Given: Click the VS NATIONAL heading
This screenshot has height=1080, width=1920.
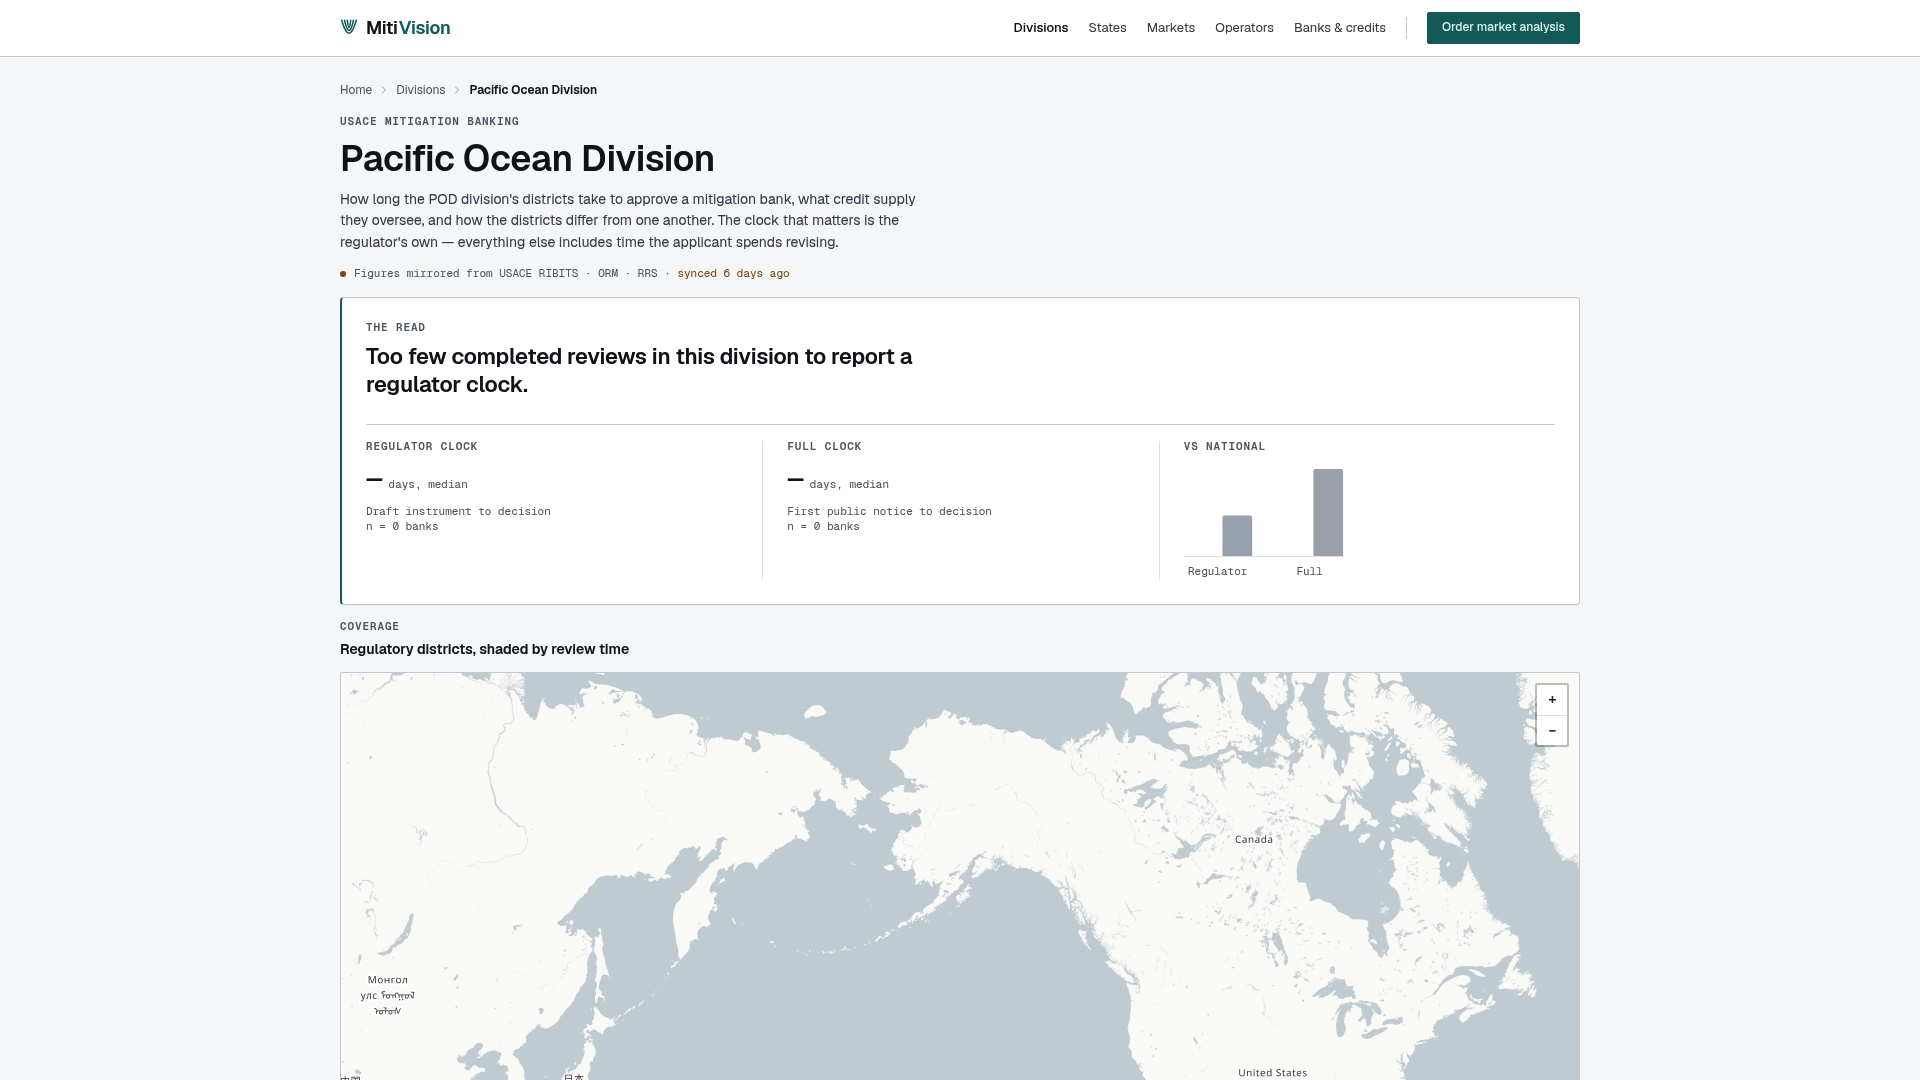Looking at the screenshot, I should coord(1224,447).
